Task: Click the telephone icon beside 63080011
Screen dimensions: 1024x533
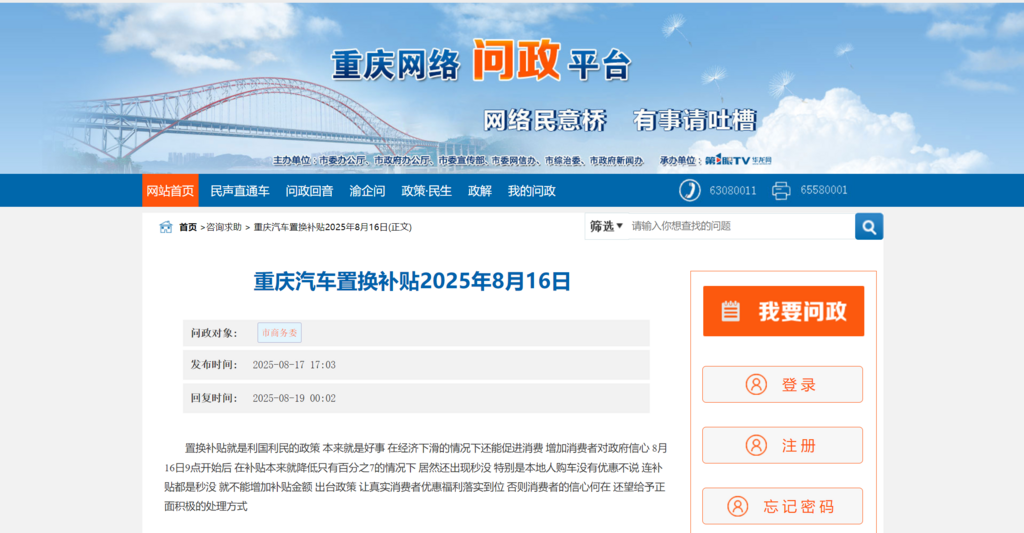Action: (689, 190)
